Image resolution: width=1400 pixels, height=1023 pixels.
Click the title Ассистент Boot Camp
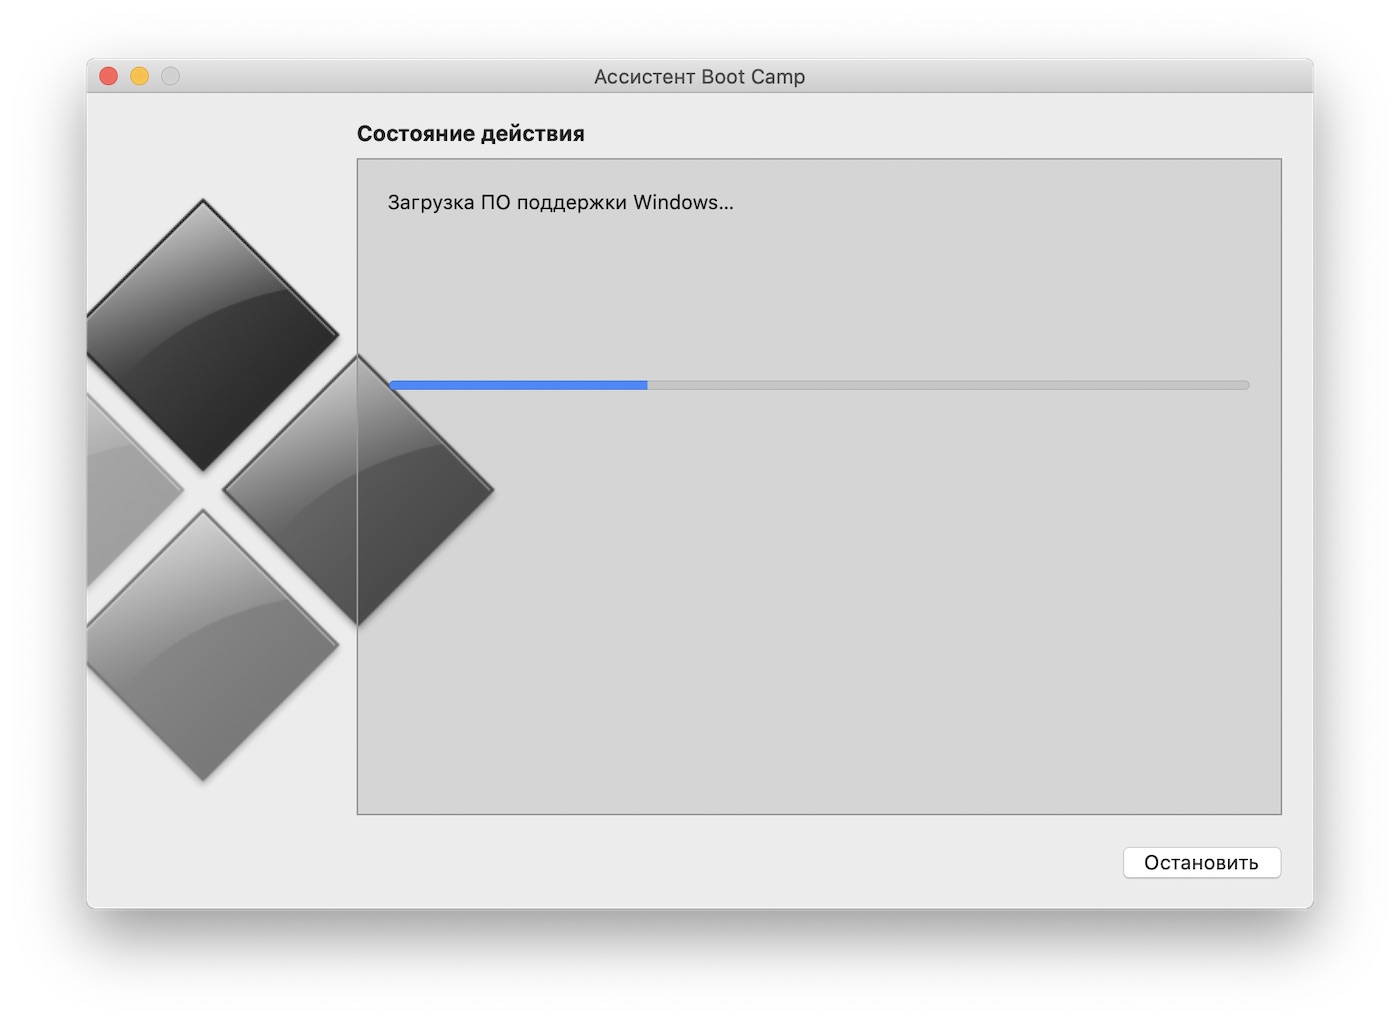tap(699, 77)
